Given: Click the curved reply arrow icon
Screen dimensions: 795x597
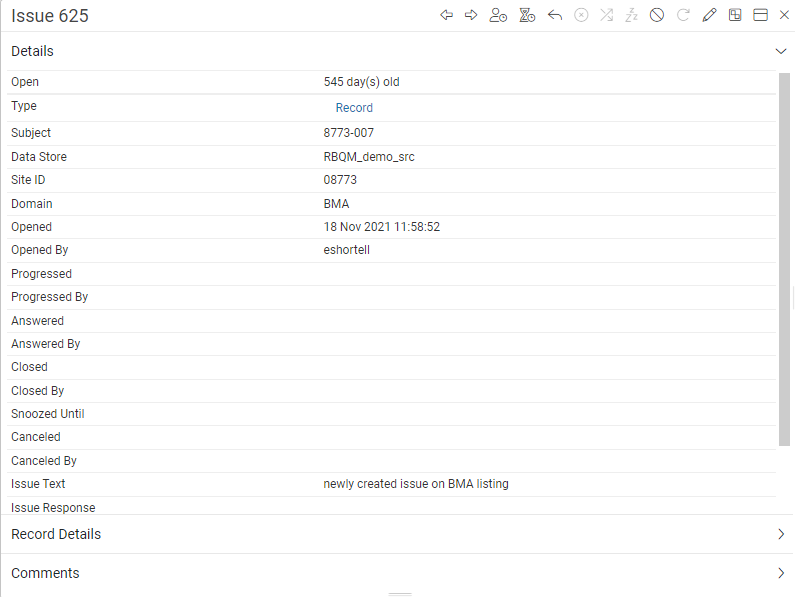Looking at the screenshot, I should [x=555, y=15].
